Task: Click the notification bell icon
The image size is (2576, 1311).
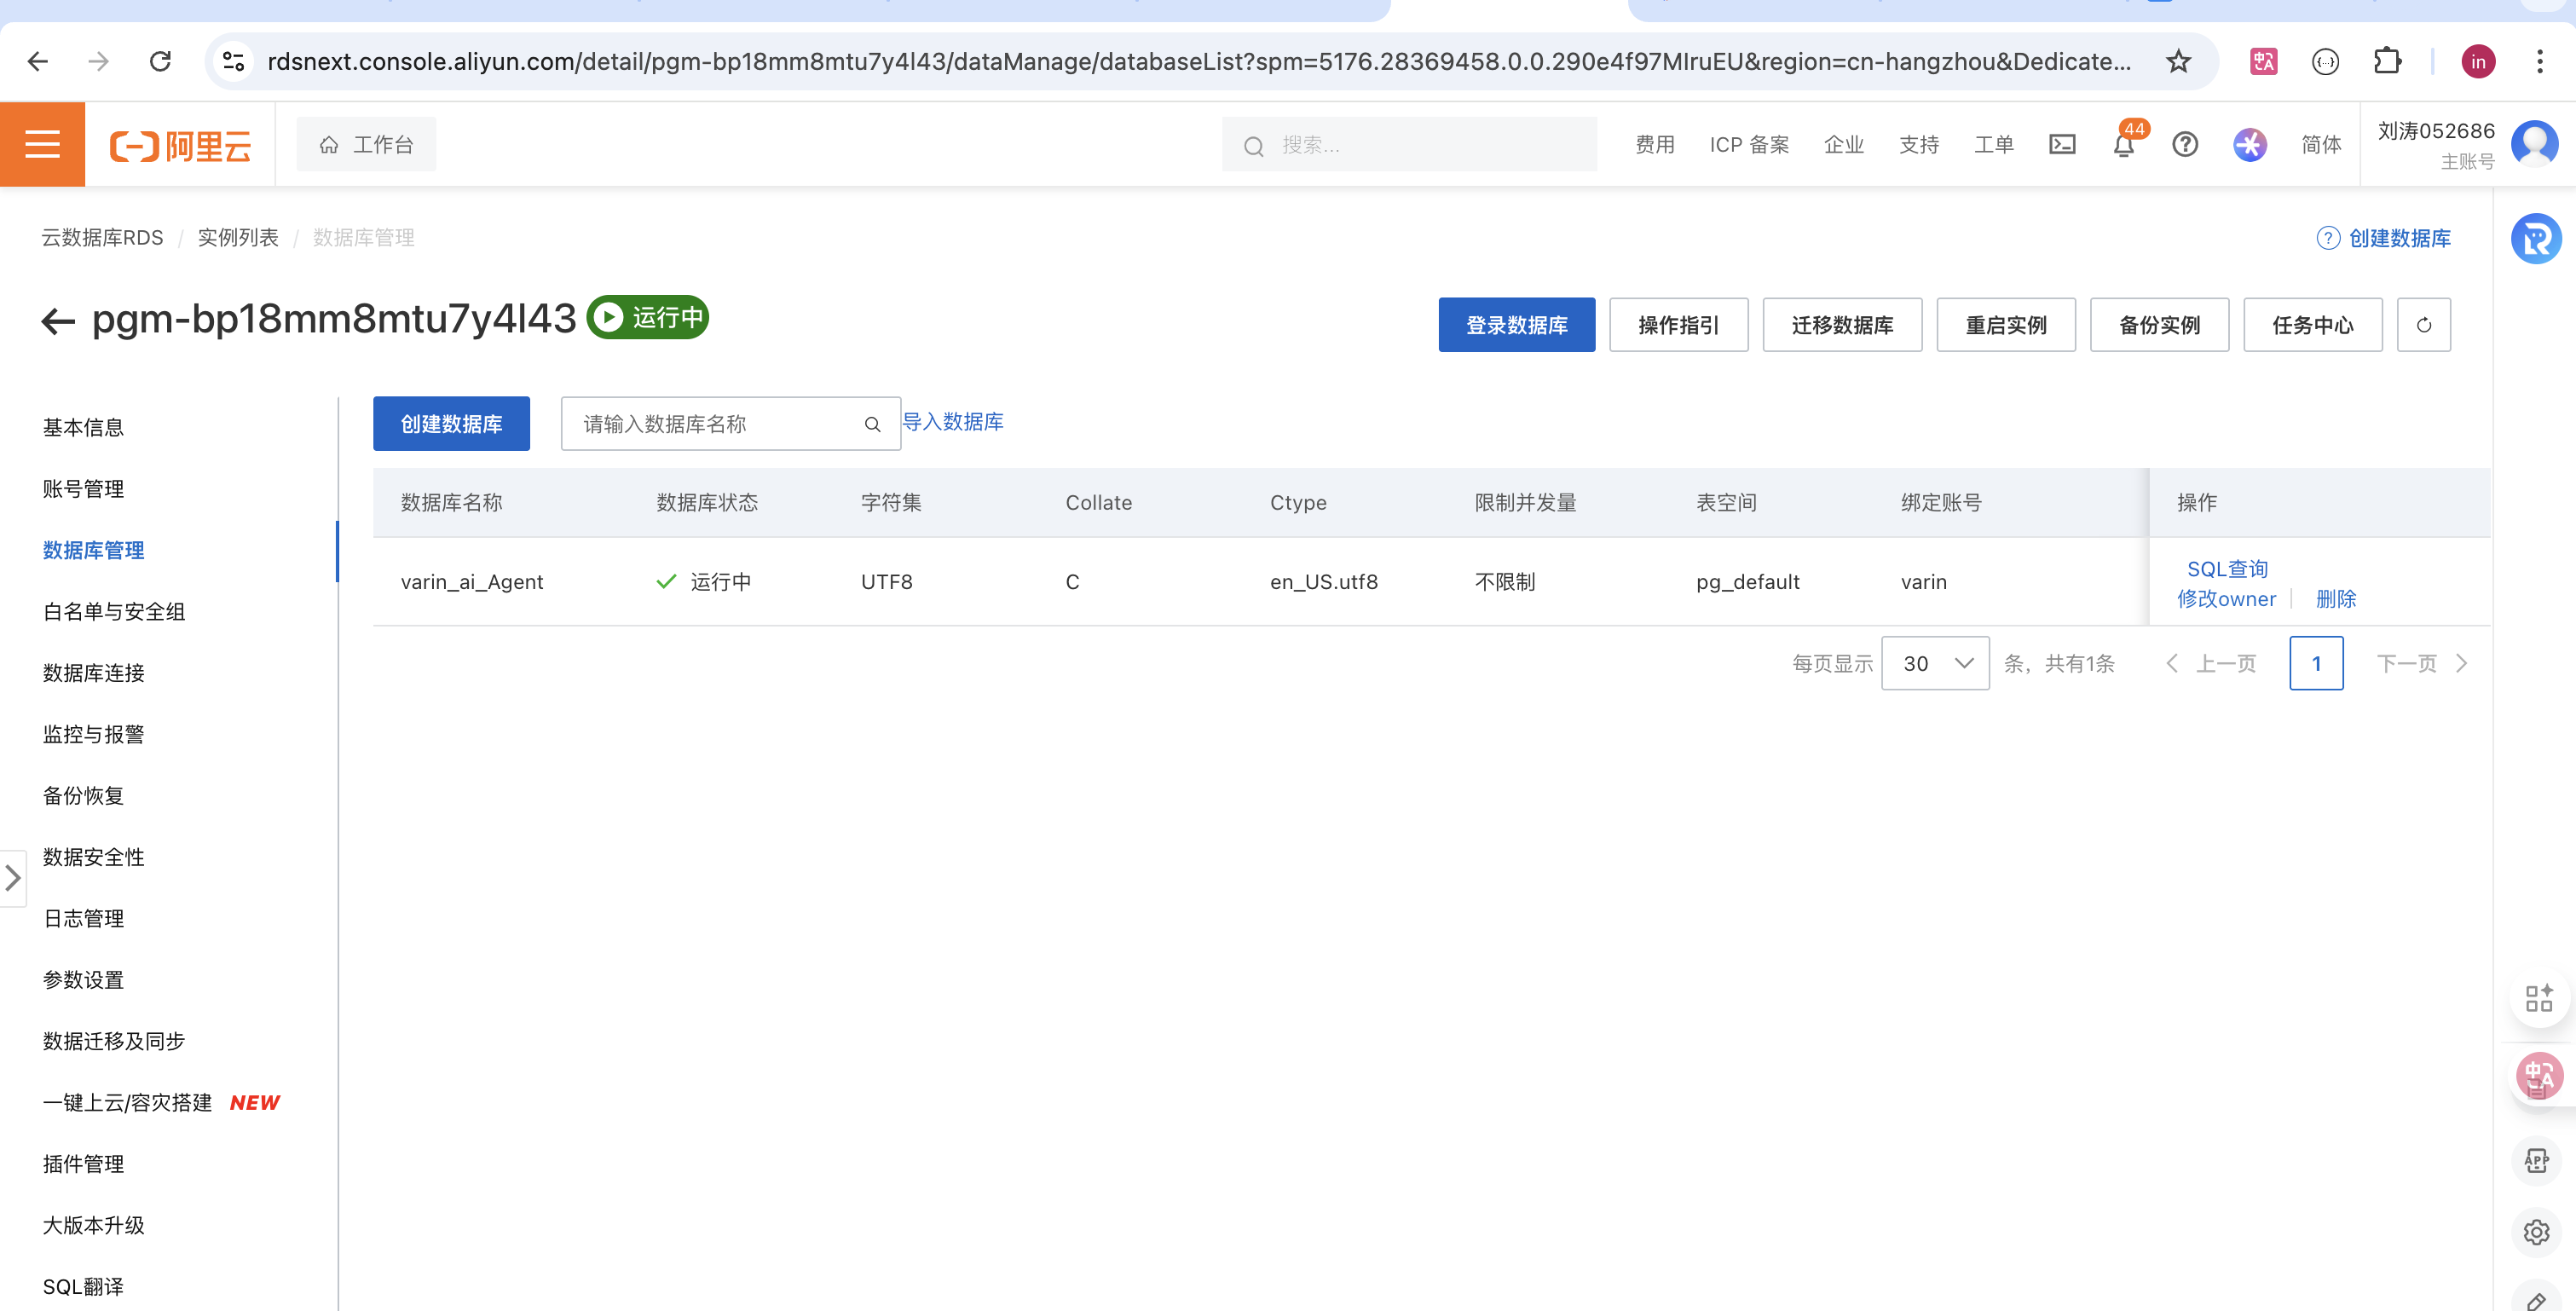Action: click(x=2123, y=145)
